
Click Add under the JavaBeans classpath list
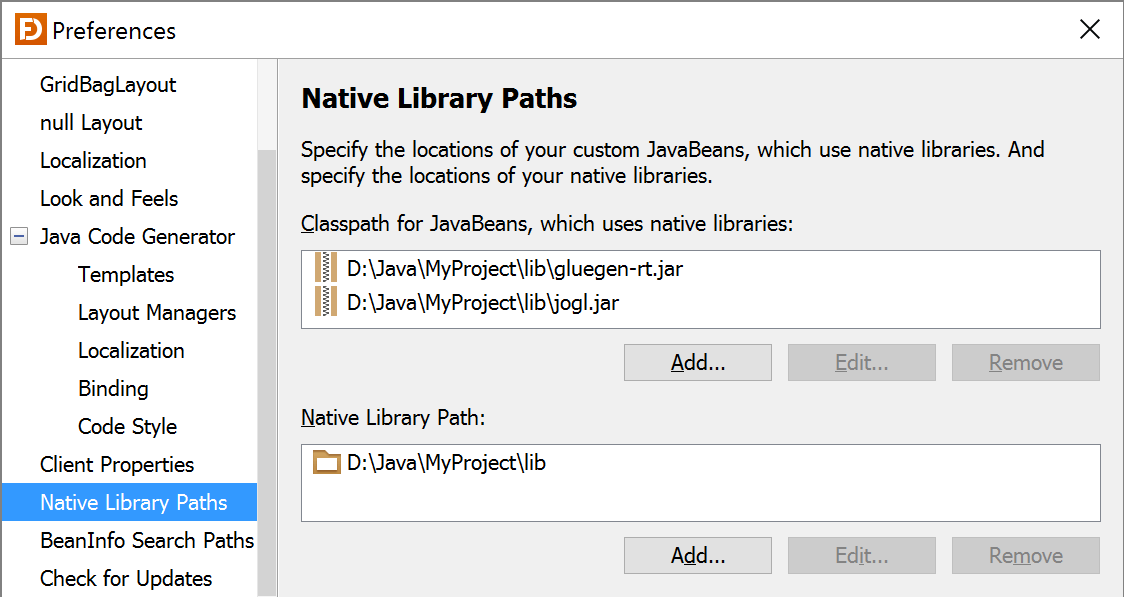[x=697, y=362]
